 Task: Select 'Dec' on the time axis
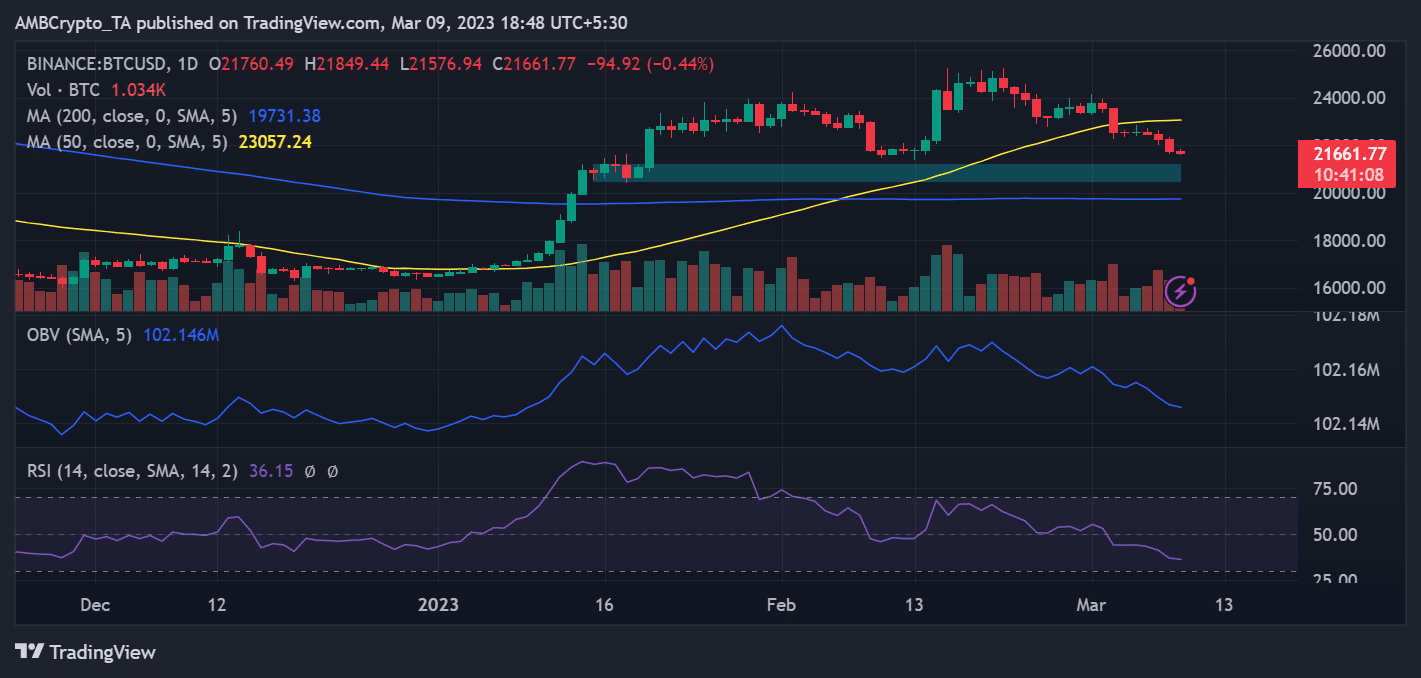[95, 605]
